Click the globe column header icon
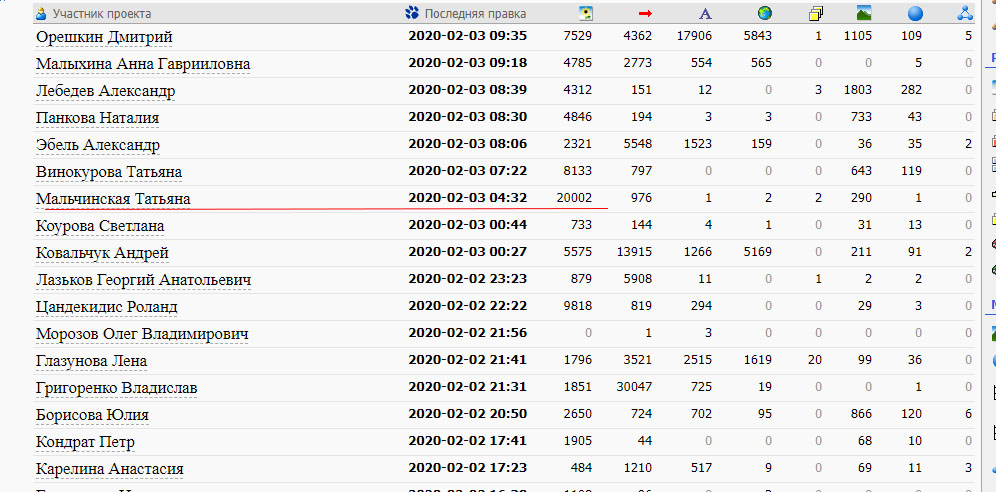Screen dimensions: 996x492 click(x=764, y=13)
